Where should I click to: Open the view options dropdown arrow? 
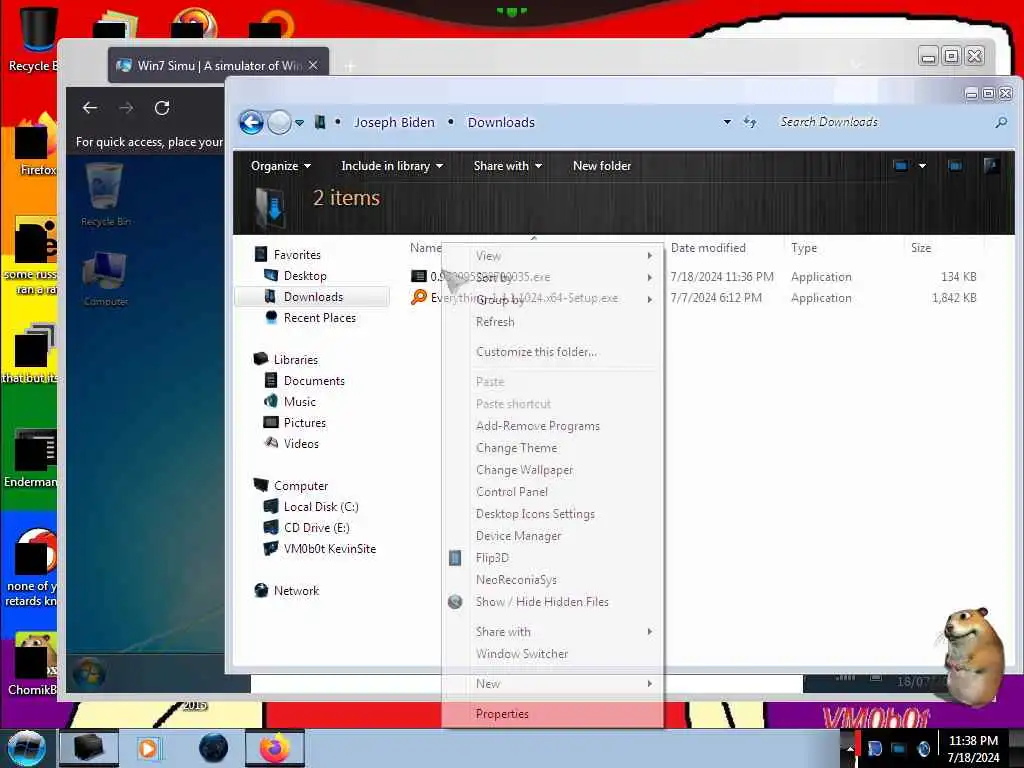(x=922, y=166)
